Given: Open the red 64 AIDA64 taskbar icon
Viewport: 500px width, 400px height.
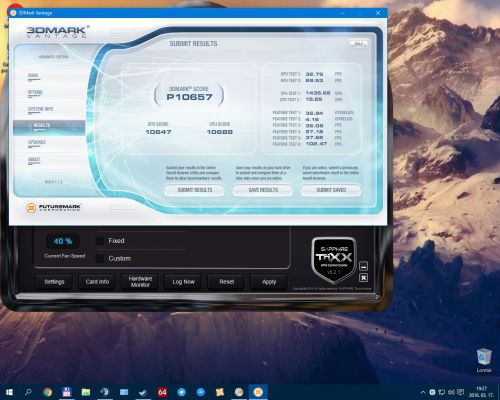Looking at the screenshot, I should click(162, 392).
